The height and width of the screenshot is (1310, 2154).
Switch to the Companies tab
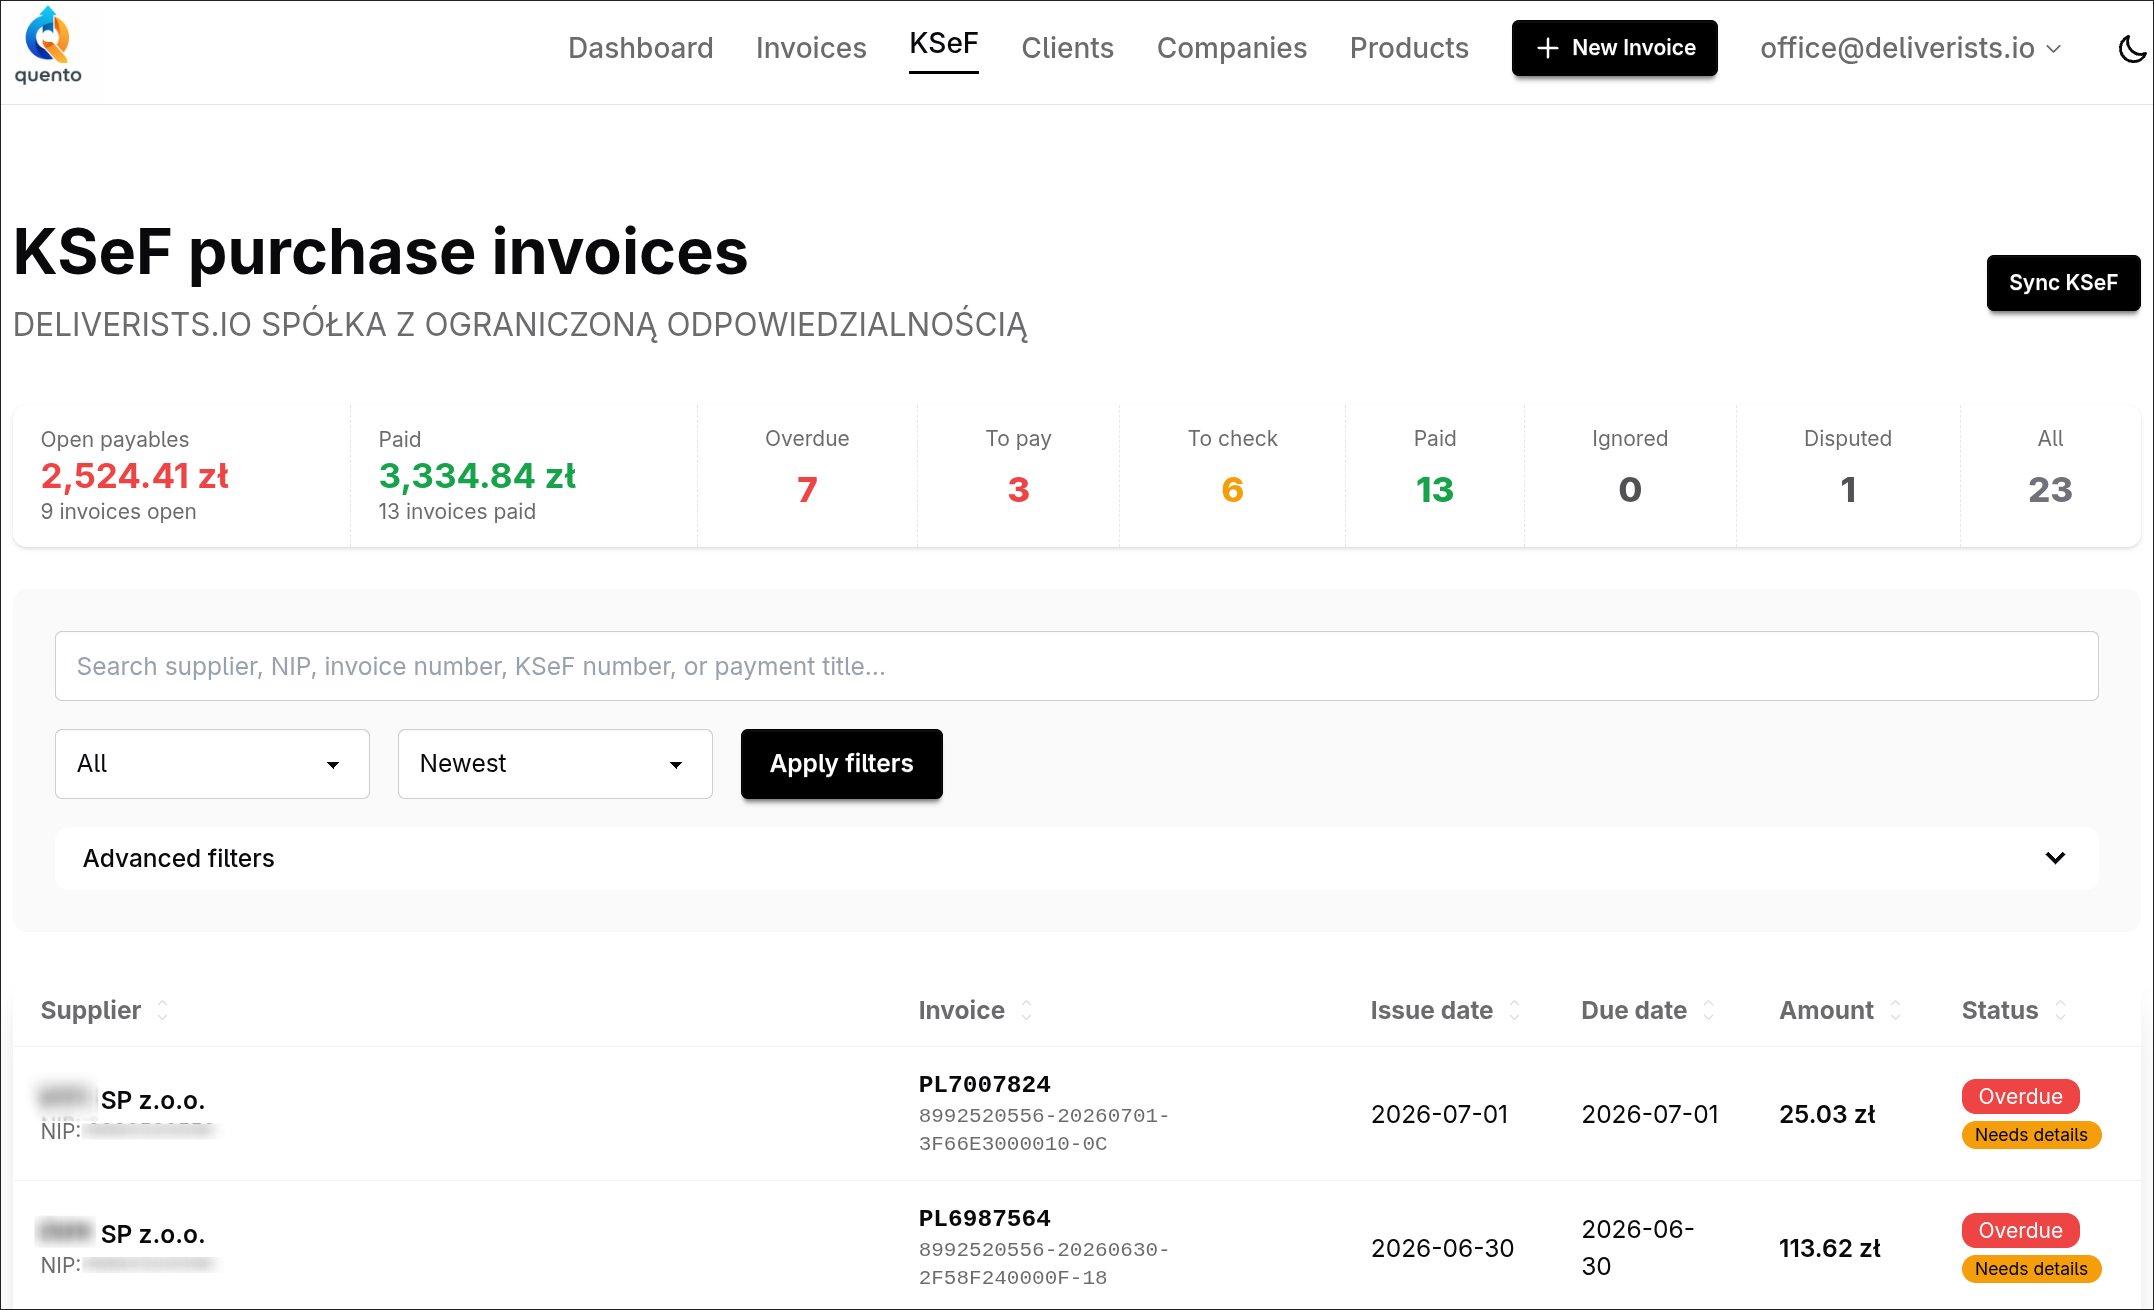[1231, 48]
